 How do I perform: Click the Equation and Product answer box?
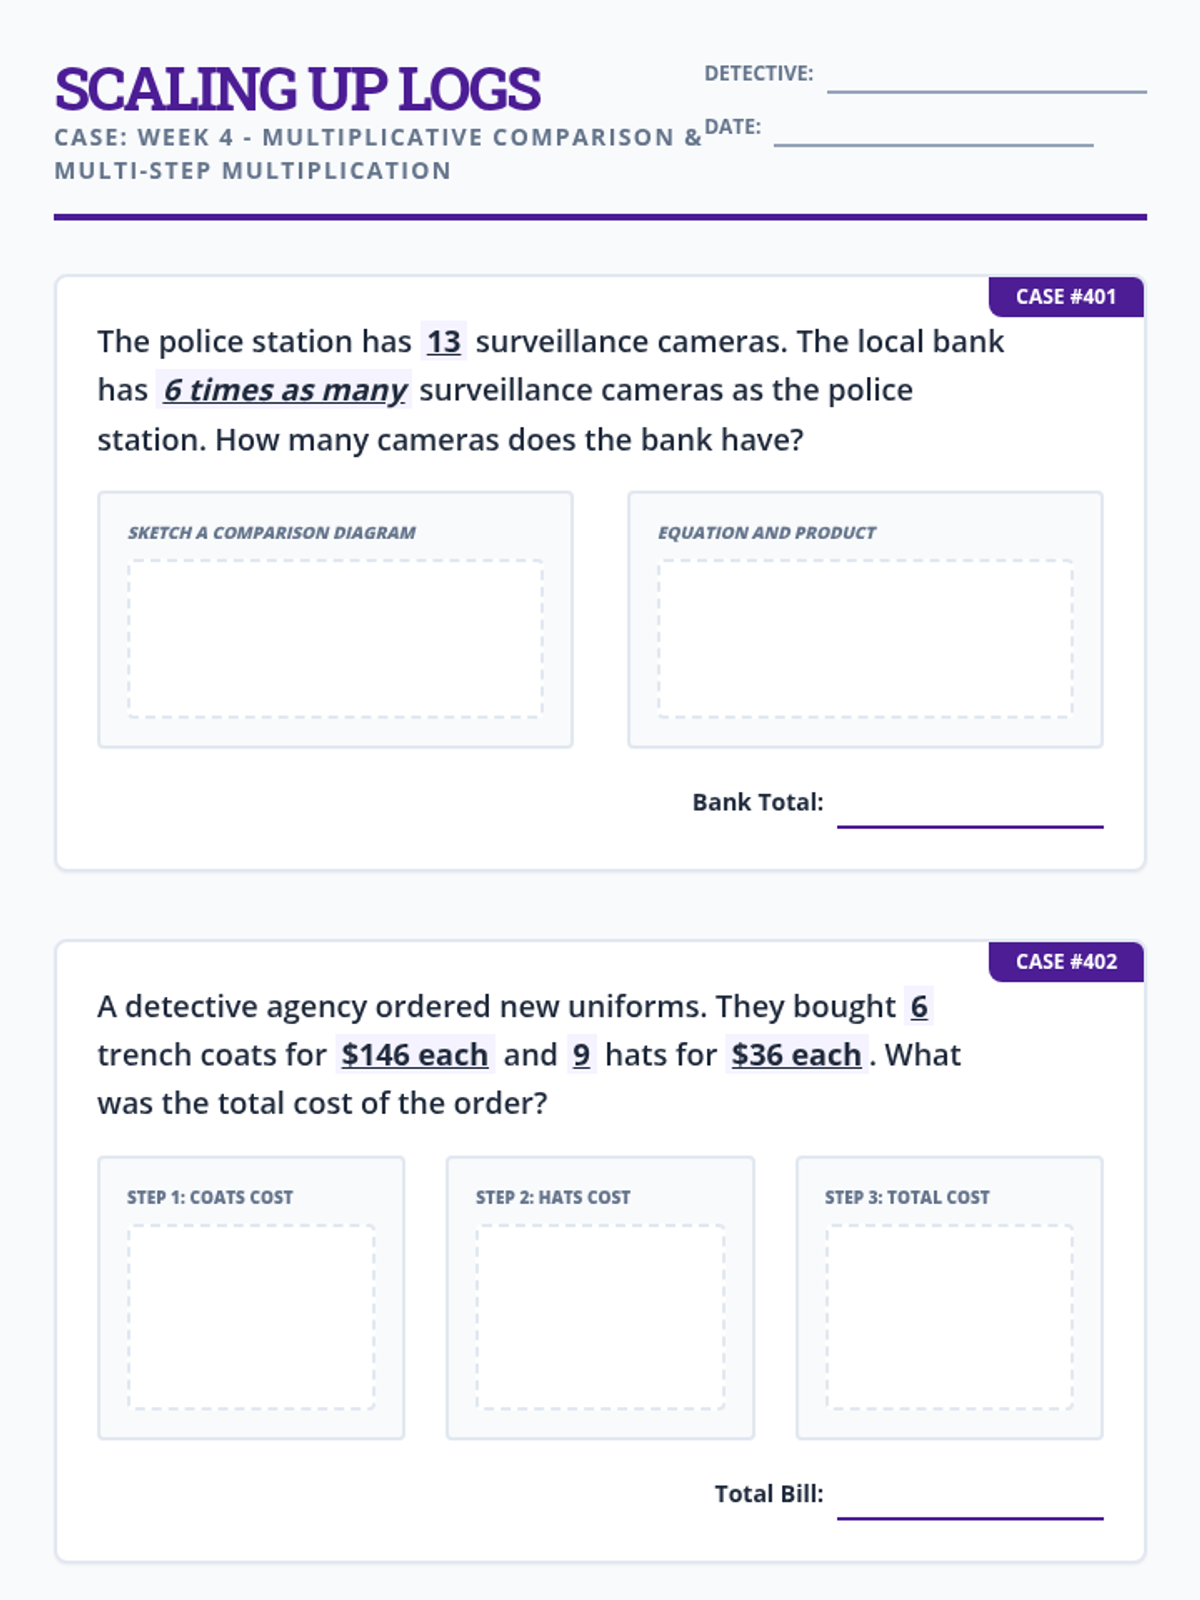pyautogui.click(x=865, y=638)
